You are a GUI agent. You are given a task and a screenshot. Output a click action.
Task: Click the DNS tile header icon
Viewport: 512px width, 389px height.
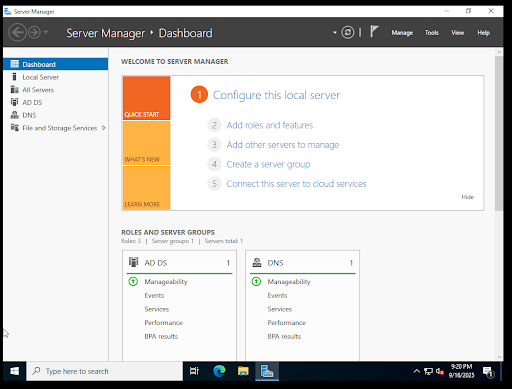tap(257, 263)
